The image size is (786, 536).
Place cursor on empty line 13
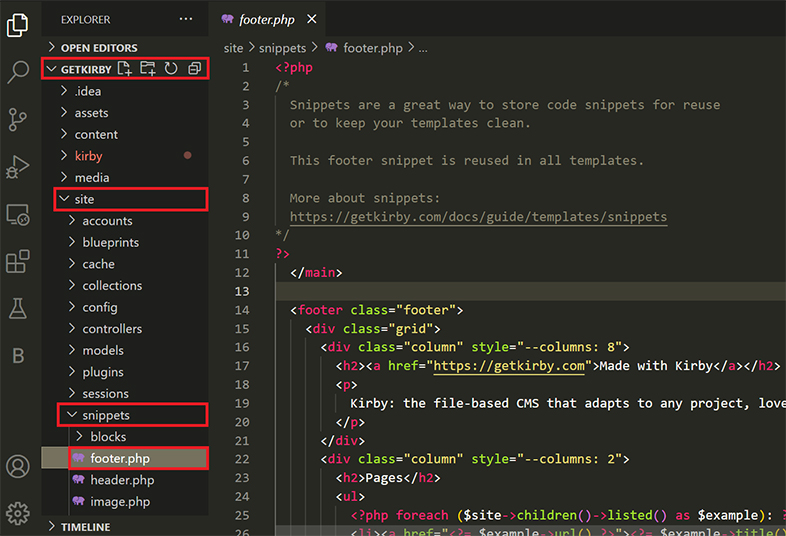[530, 291]
